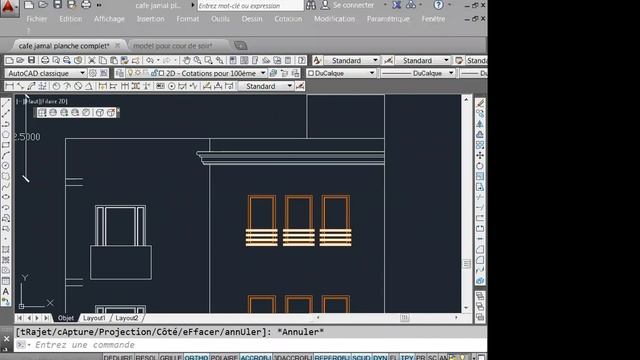Select the Line draw tool
The height and width of the screenshot is (360, 640).
(x=6, y=103)
